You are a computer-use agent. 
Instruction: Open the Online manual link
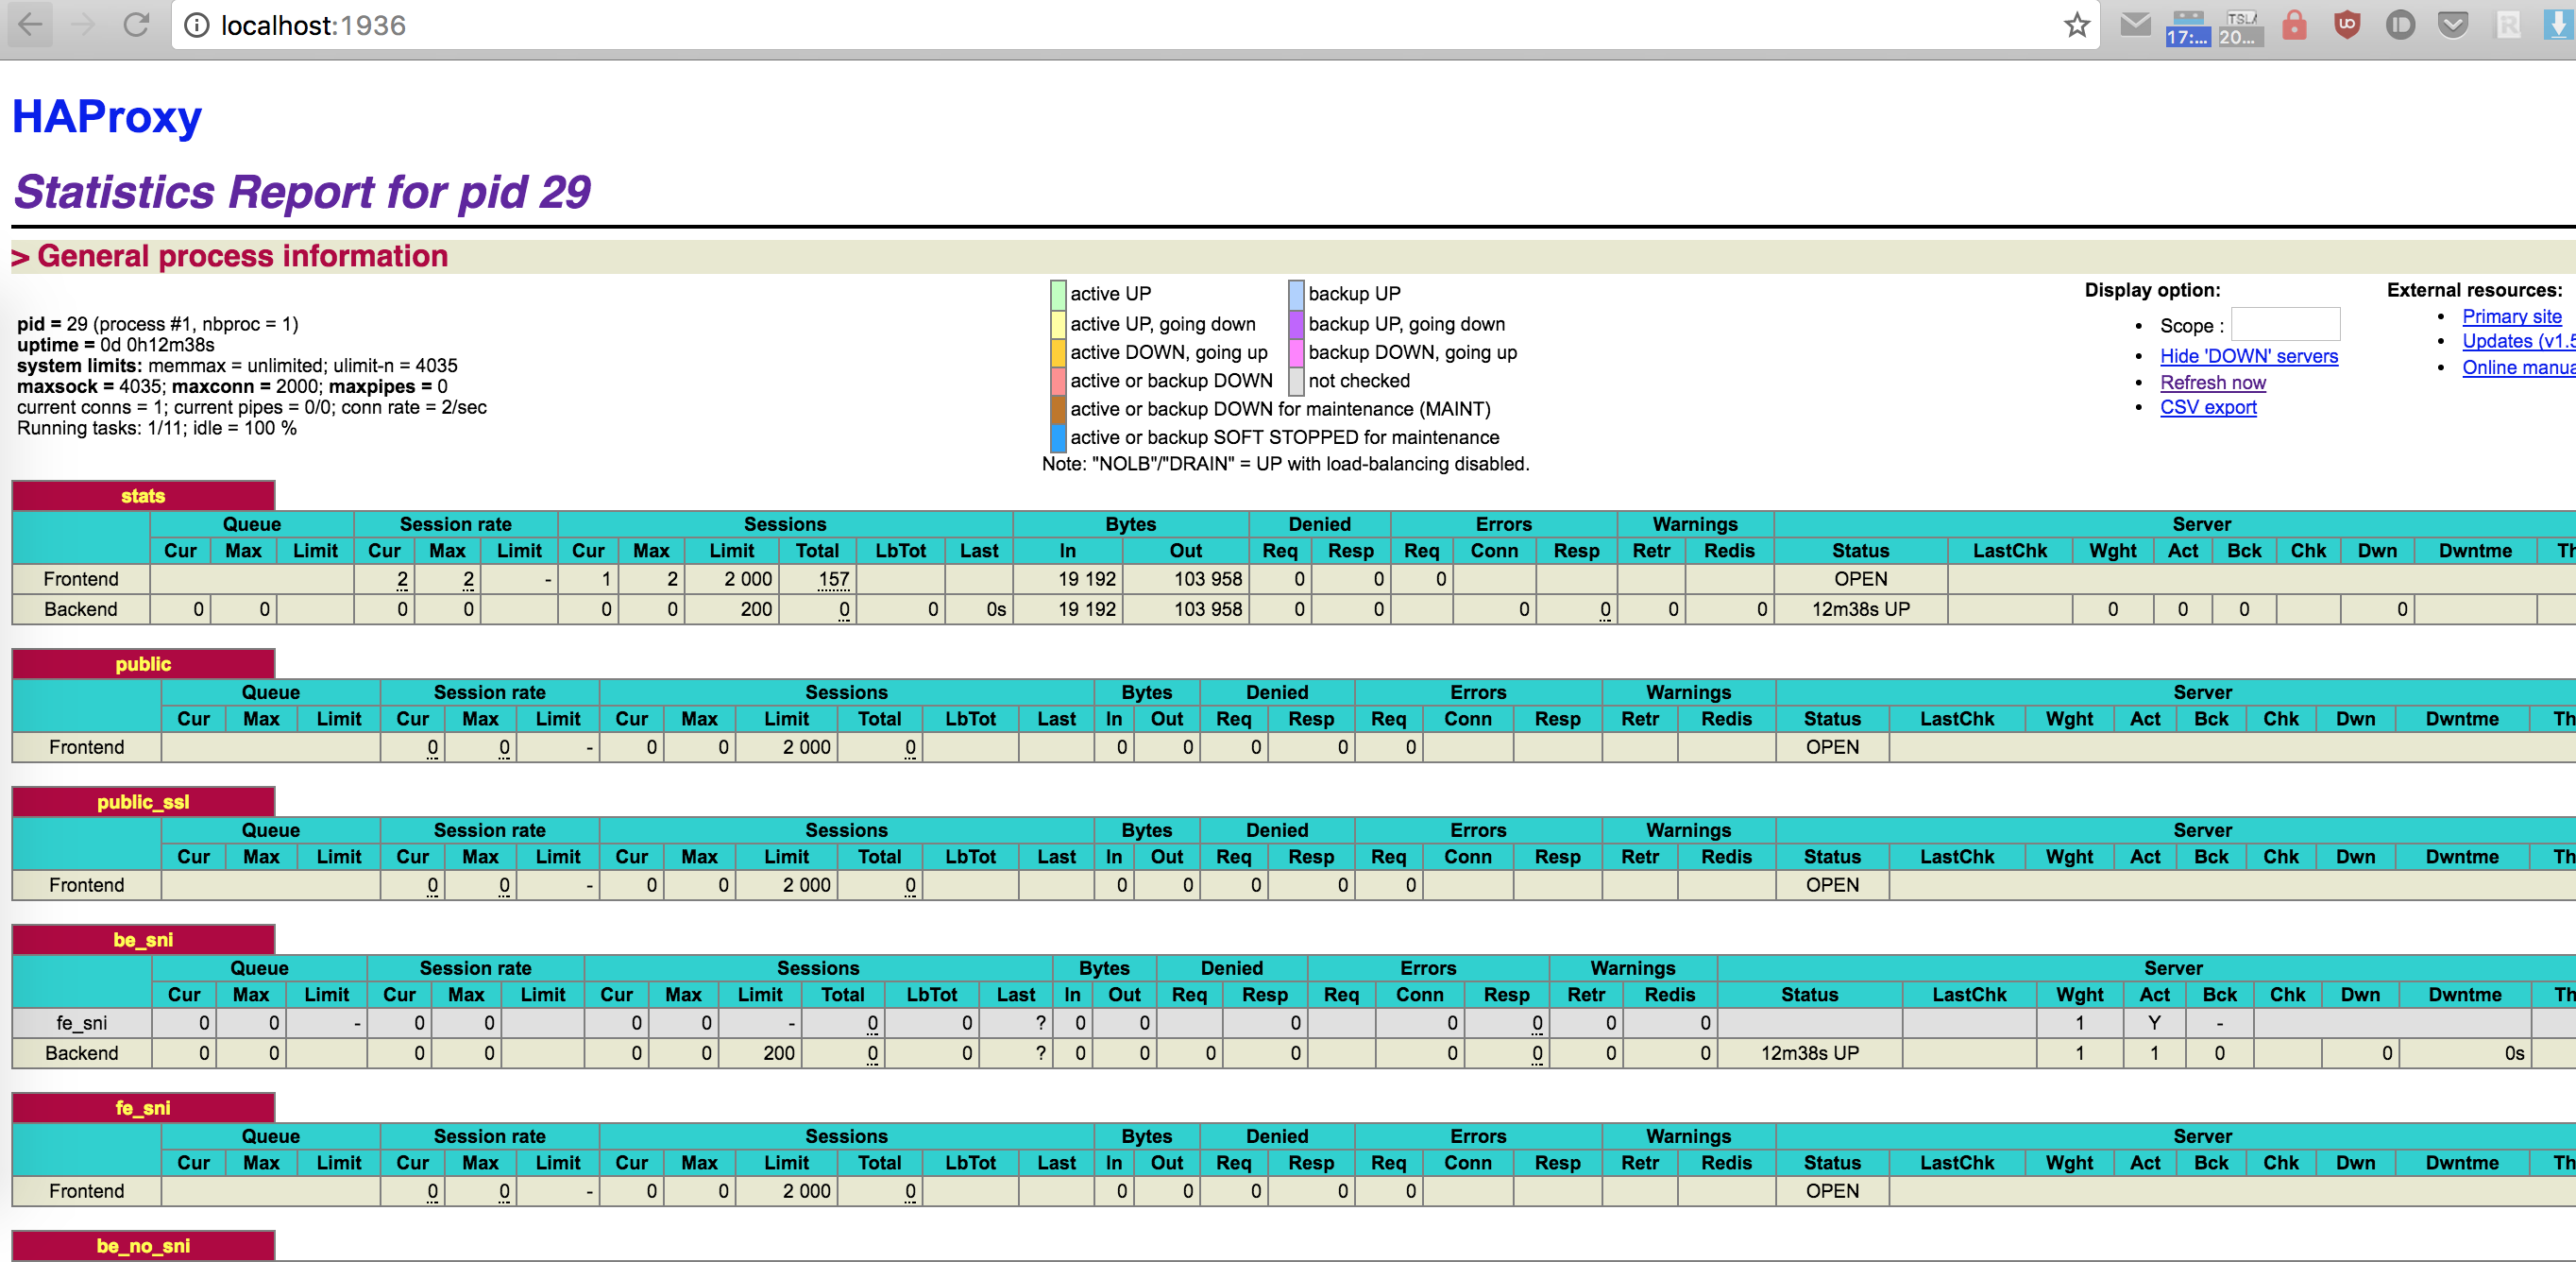tap(2518, 367)
